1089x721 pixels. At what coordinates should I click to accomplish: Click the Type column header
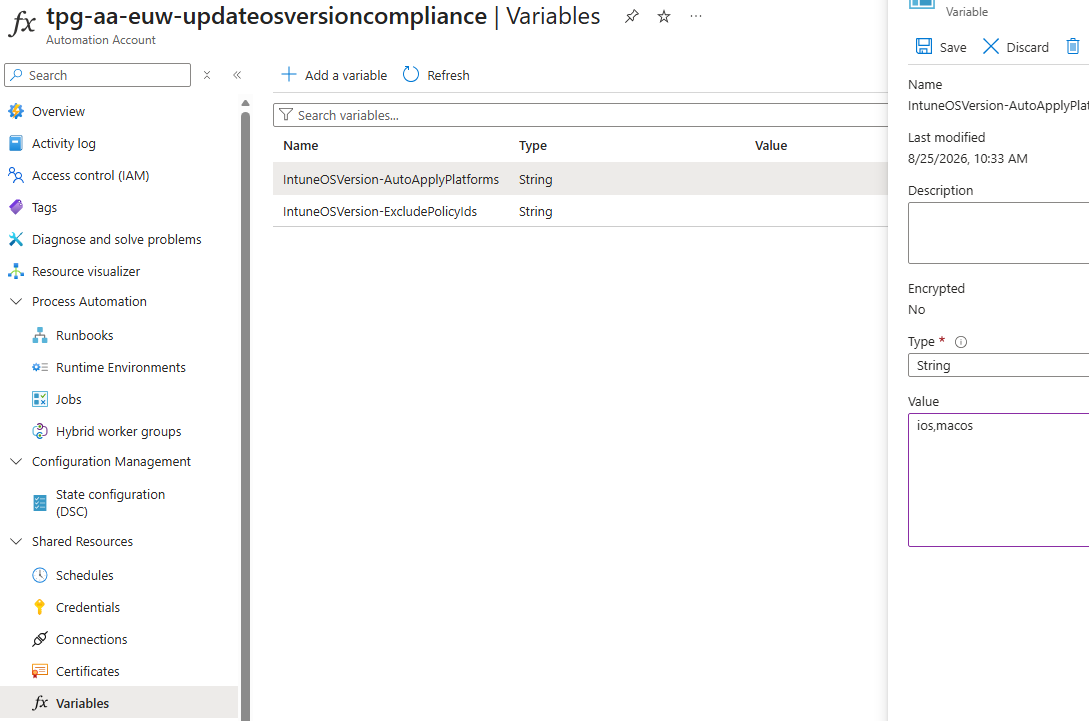coord(533,145)
